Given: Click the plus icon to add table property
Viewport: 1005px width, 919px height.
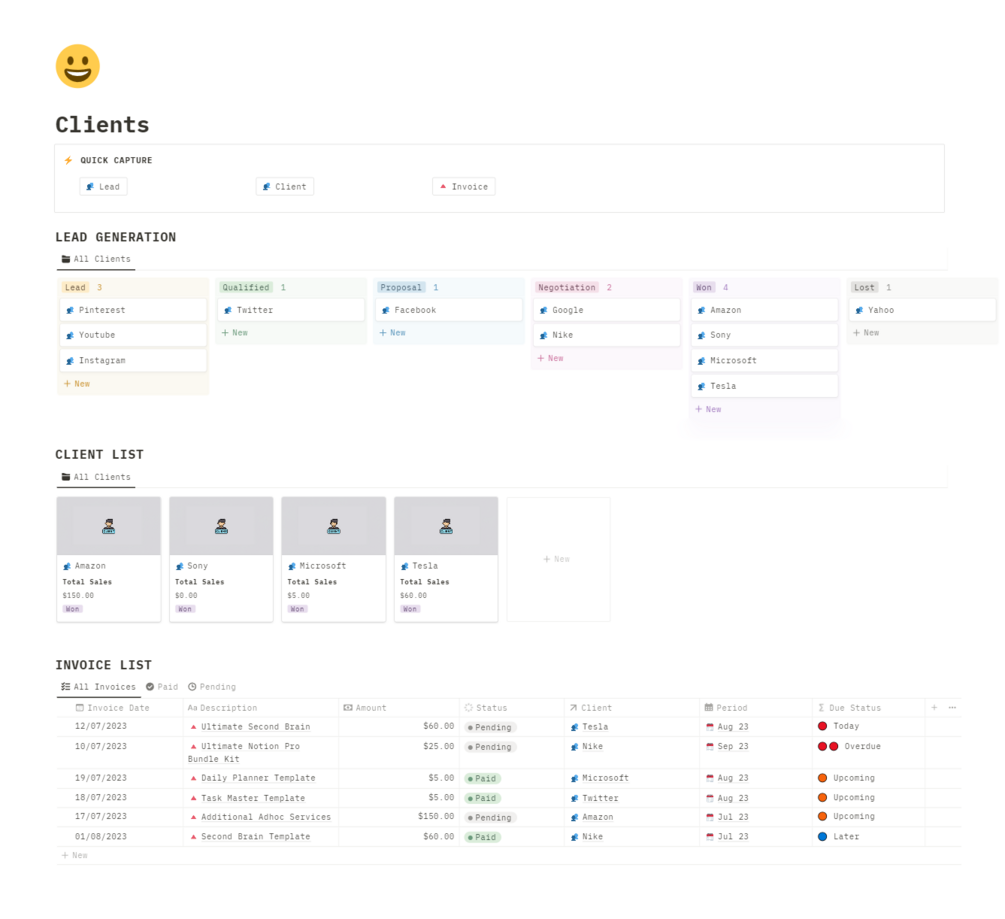Looking at the screenshot, I should [x=934, y=708].
